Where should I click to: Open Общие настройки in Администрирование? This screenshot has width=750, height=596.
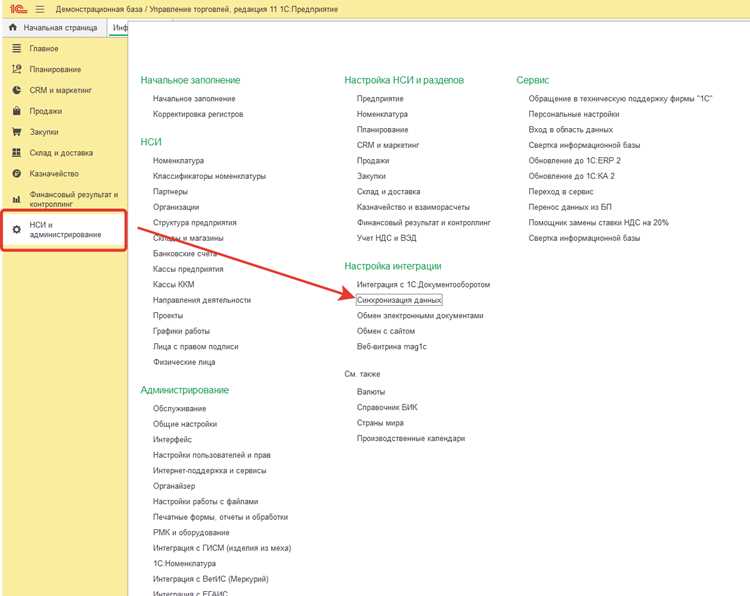185,424
